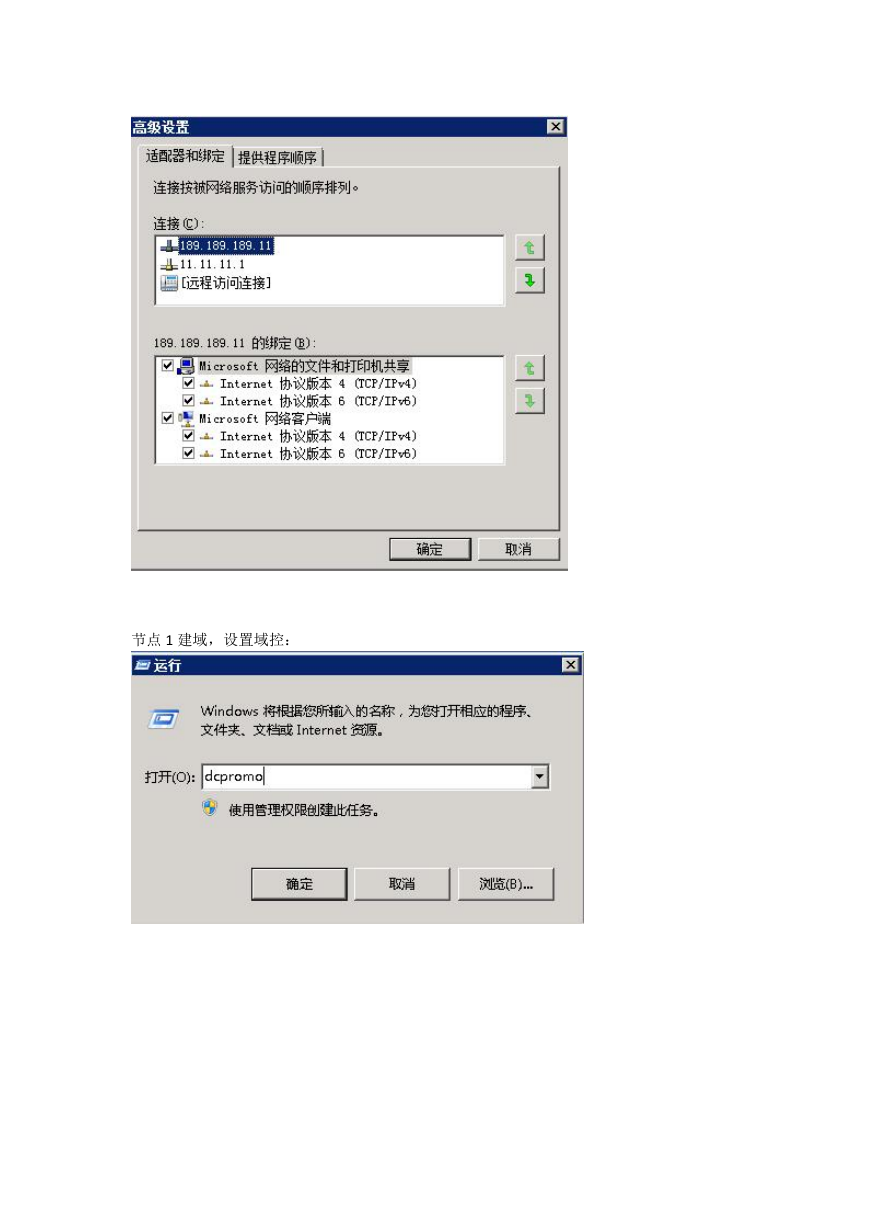Select the 189.189.189.11 connection
Image resolution: width=869 pixels, height=1228 pixels.
(225, 245)
